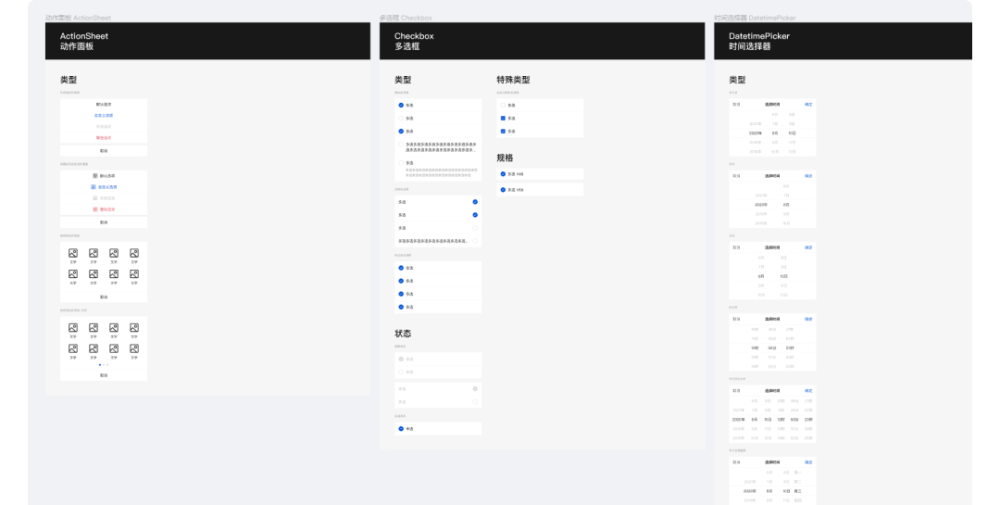Select the 动作面板 ActionSheet frame label
Image resolution: width=1000 pixels, height=505 pixels.
pos(78,18)
